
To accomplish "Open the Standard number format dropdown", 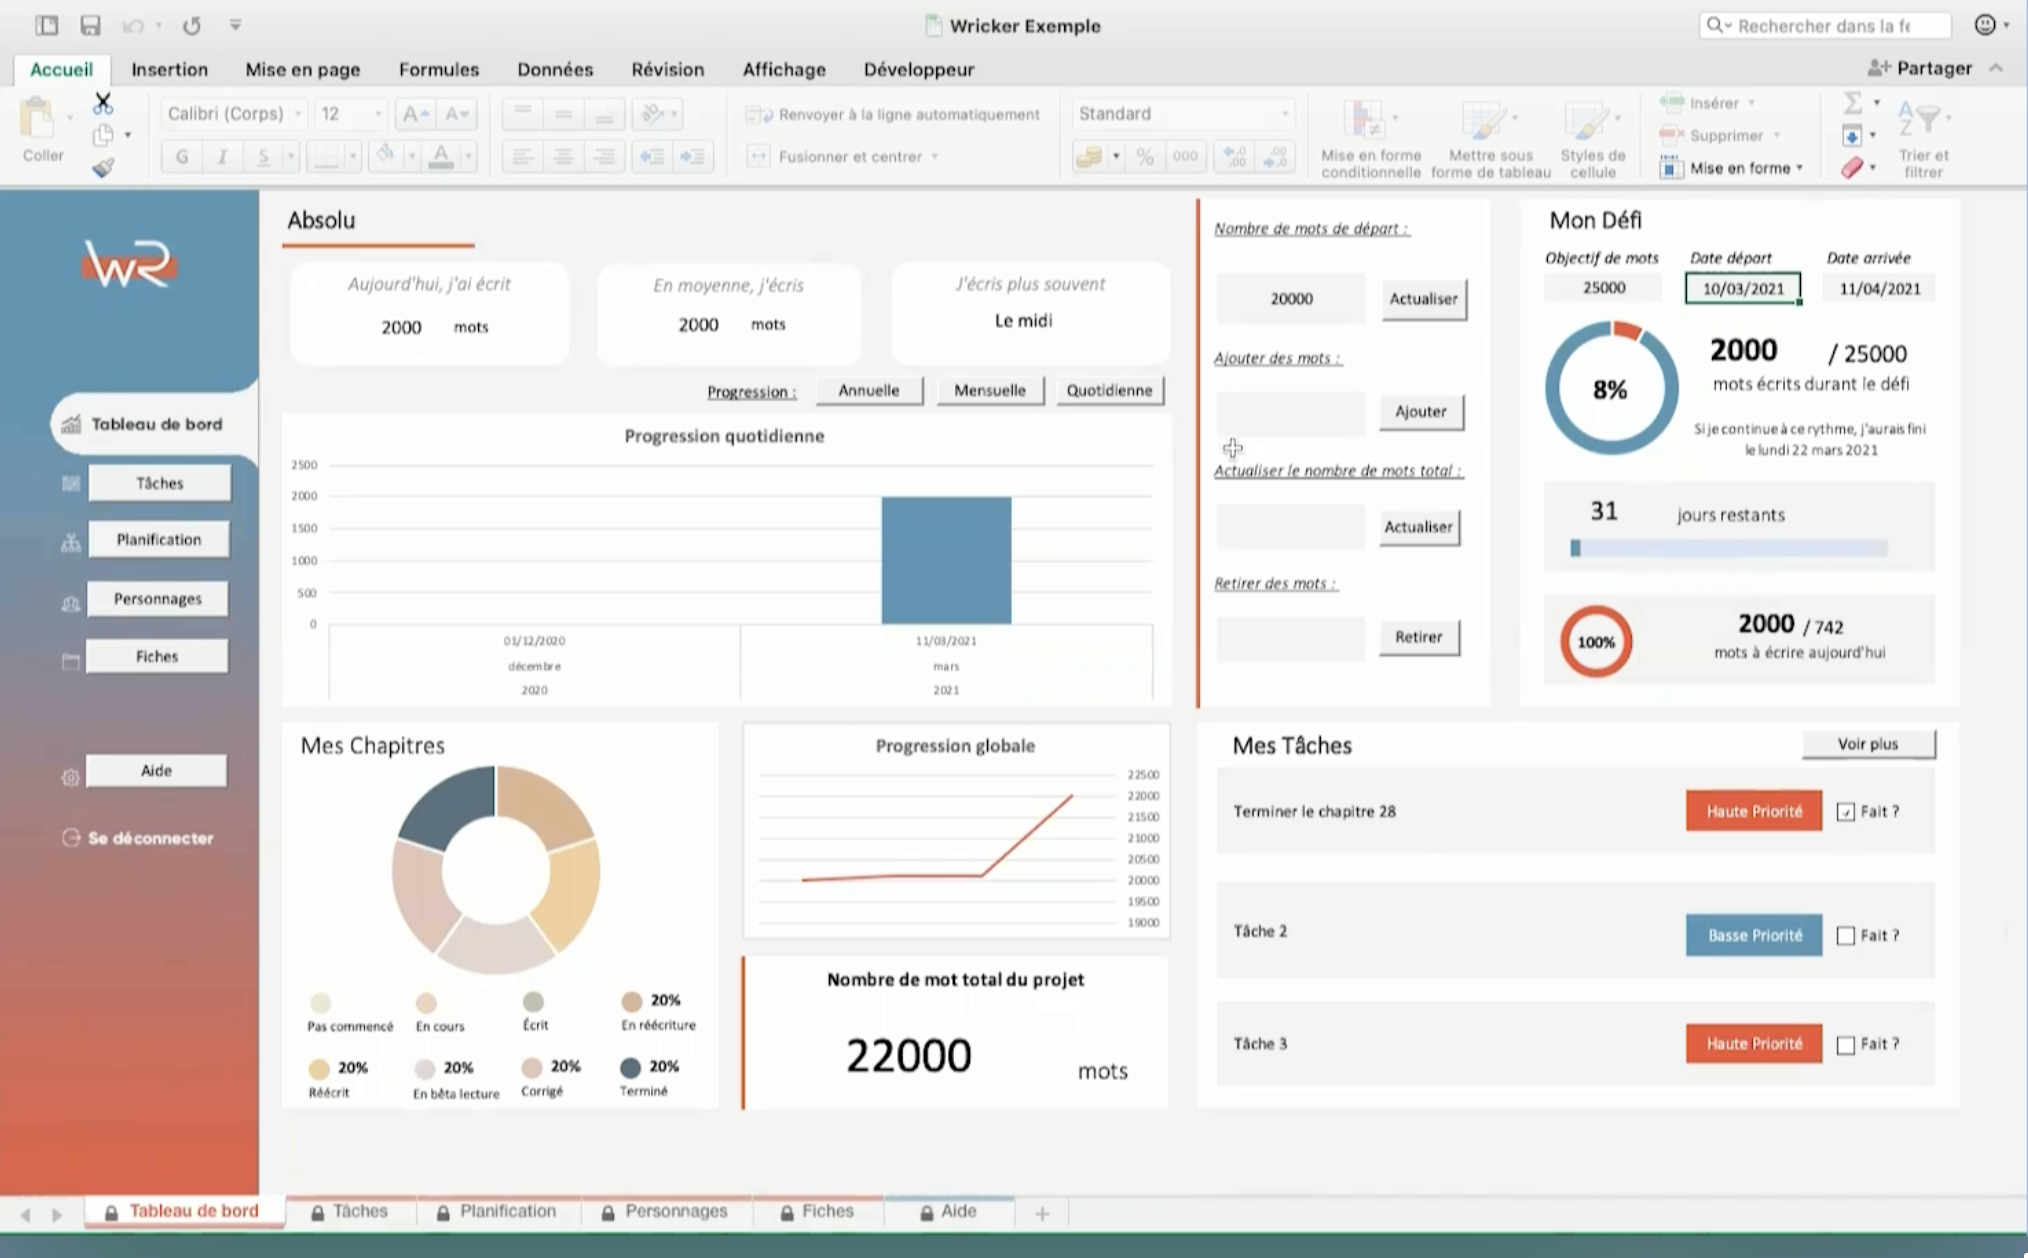I will coord(1284,114).
